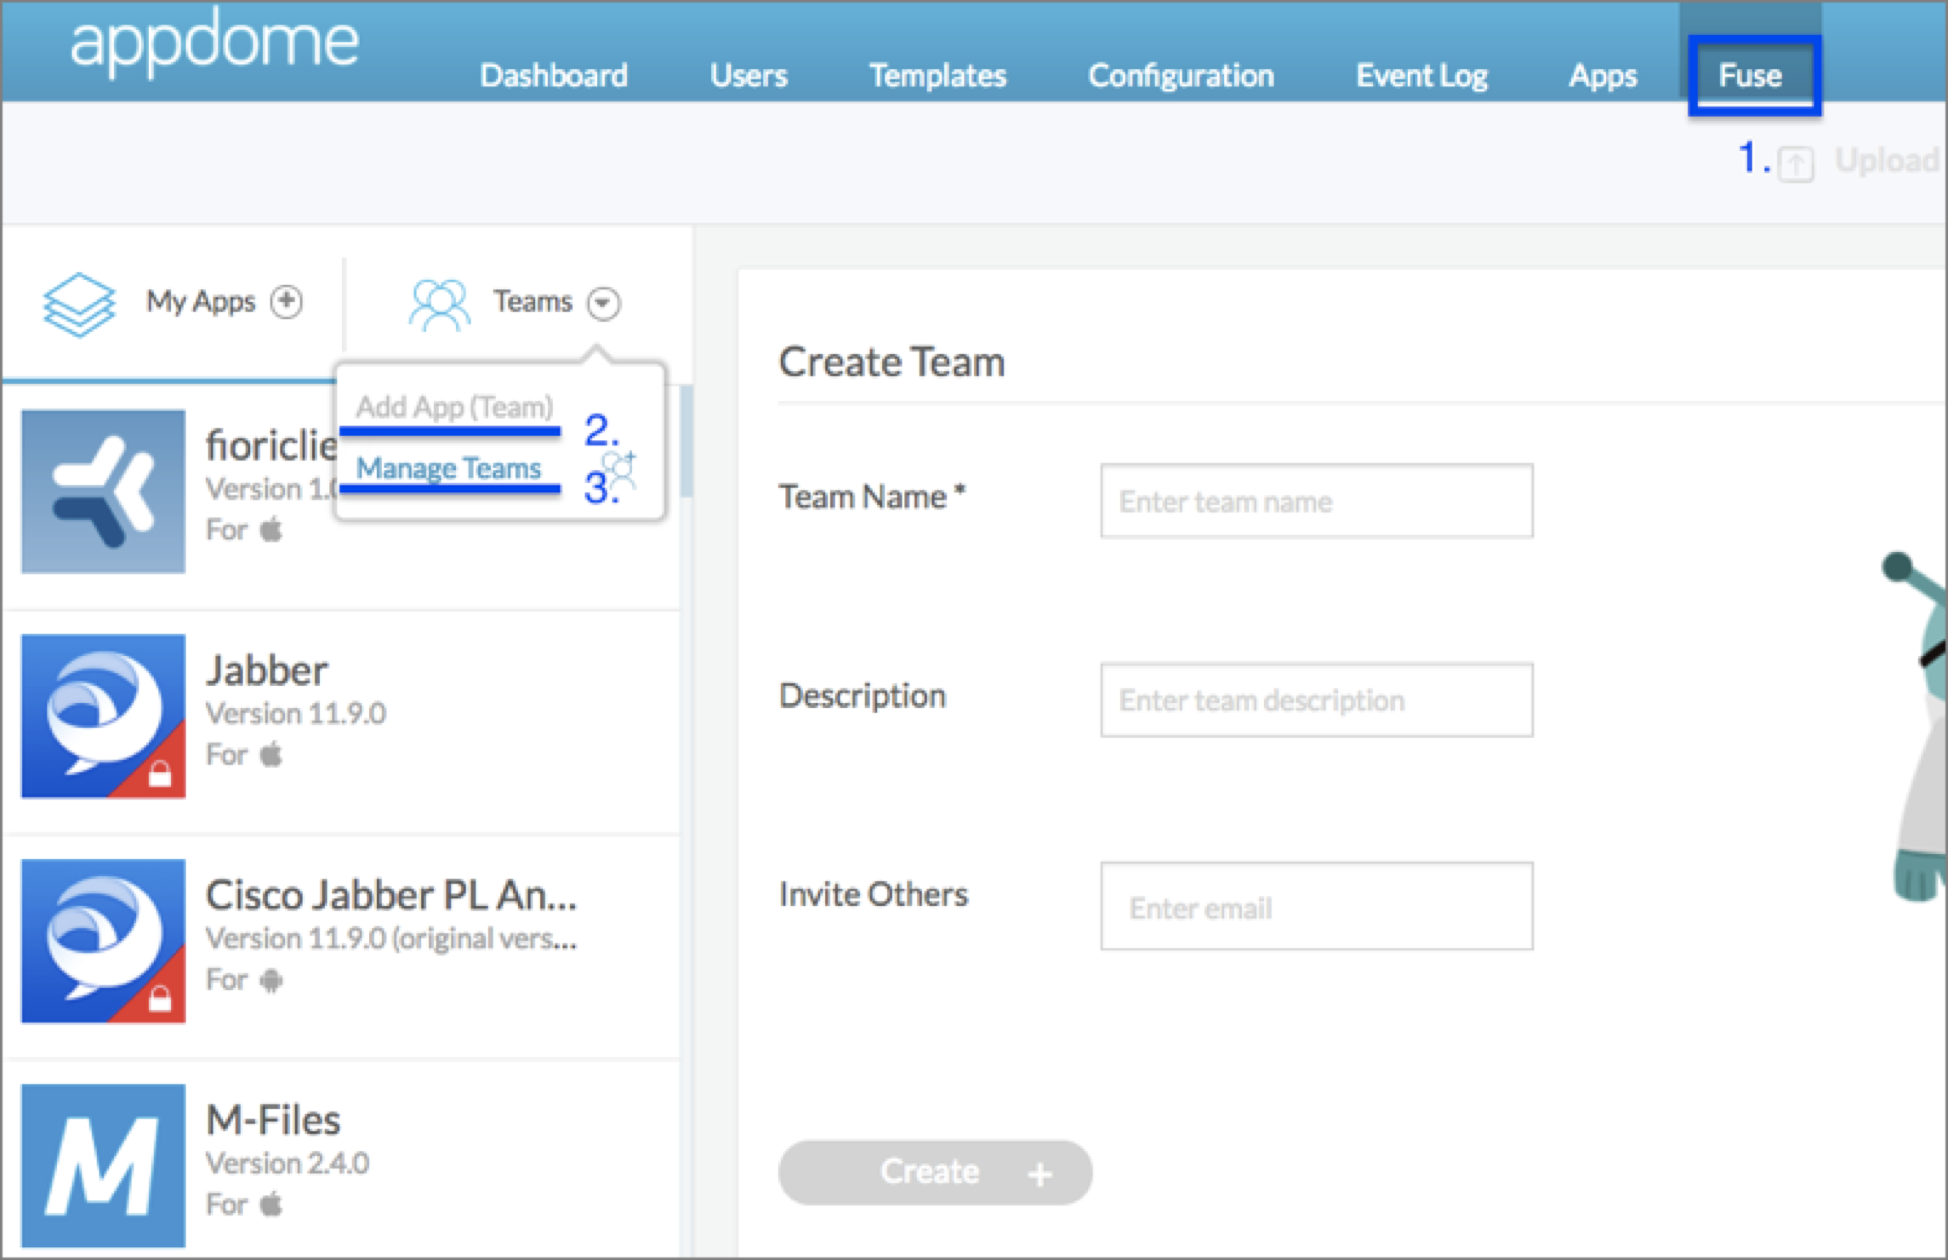Image resolution: width=1948 pixels, height=1260 pixels.
Task: Select the Fuse tab
Action: coord(1750,75)
